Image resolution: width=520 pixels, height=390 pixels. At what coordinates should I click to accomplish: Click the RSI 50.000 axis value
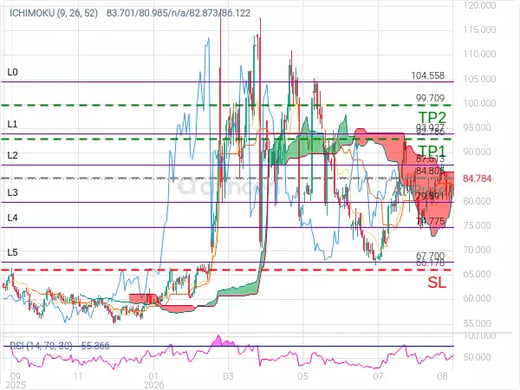coord(477,357)
